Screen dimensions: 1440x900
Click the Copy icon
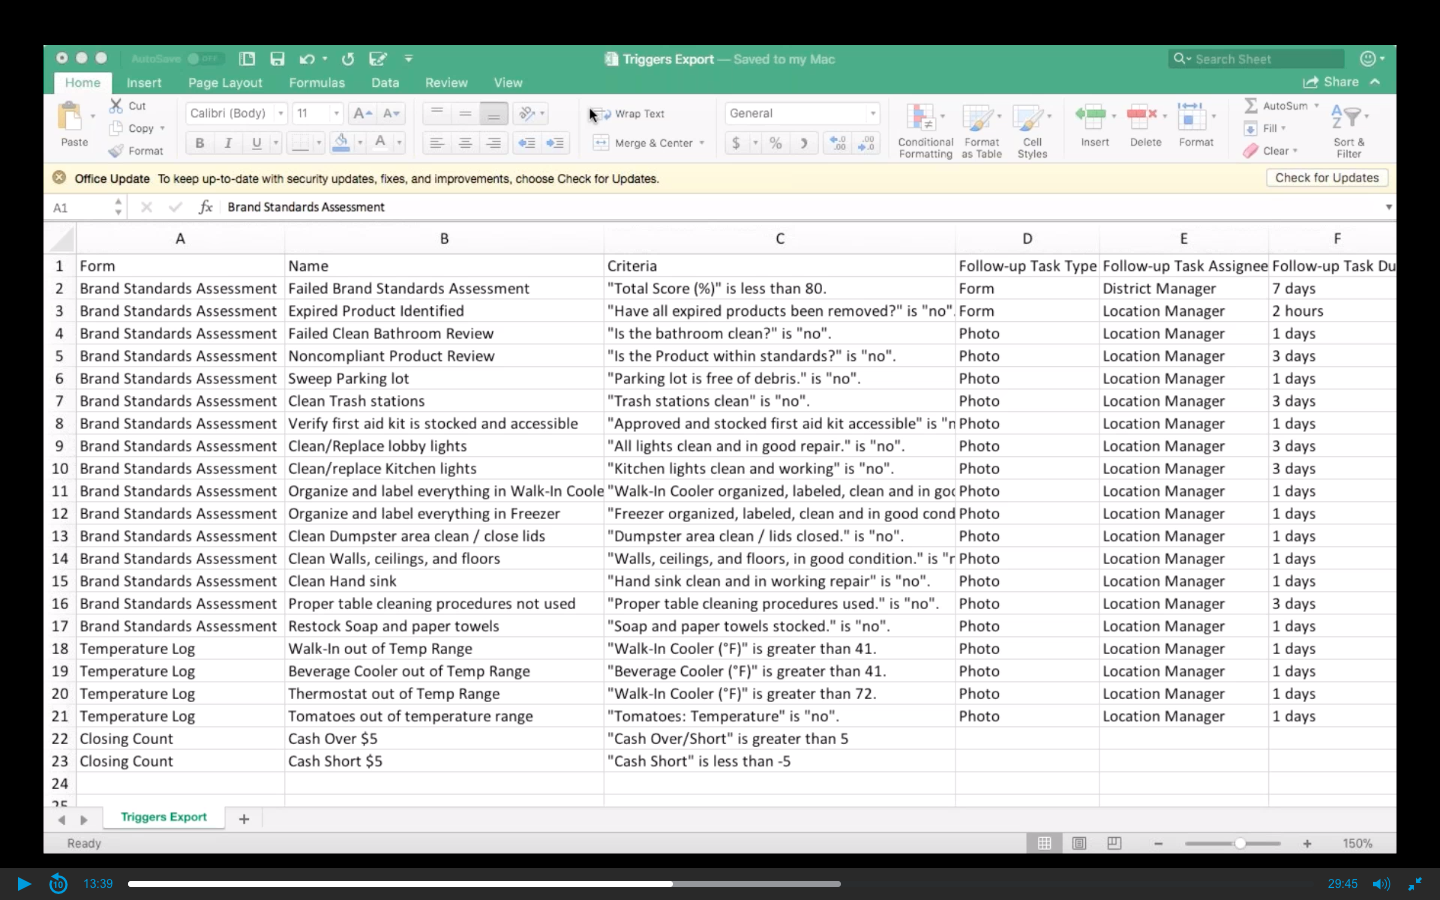(x=117, y=128)
